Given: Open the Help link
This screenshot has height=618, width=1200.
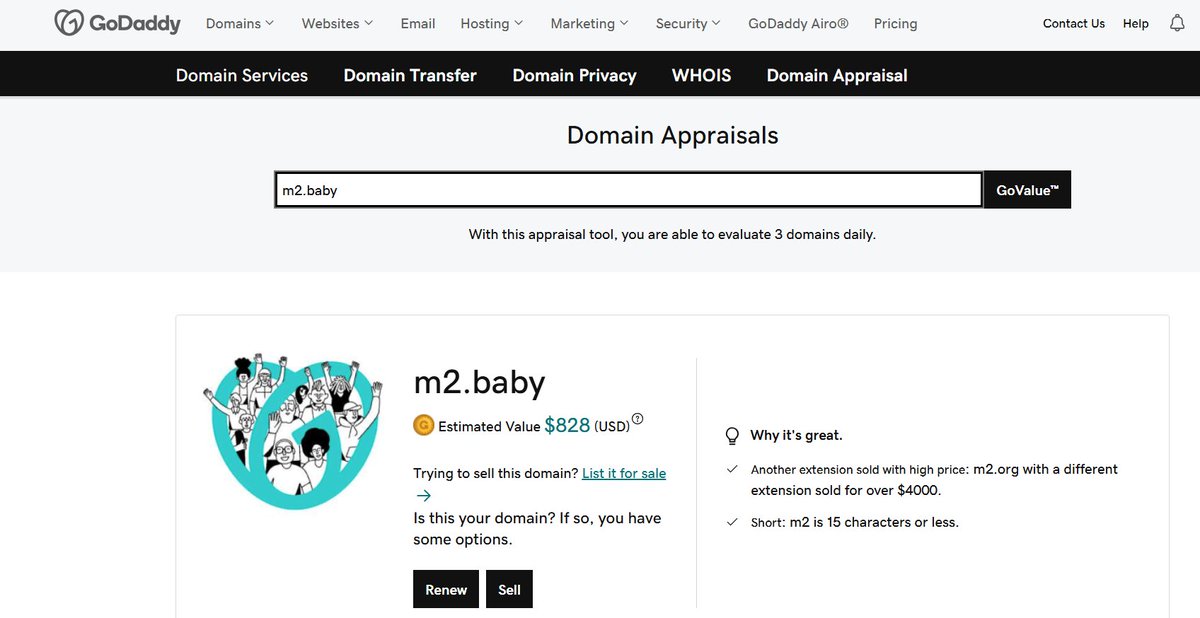Looking at the screenshot, I should click(x=1136, y=23).
